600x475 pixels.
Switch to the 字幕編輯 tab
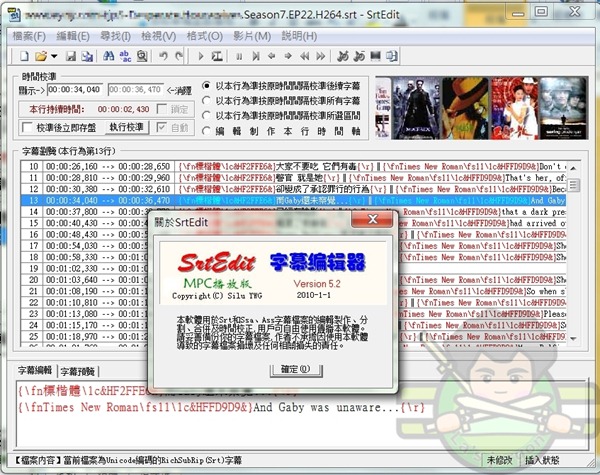(35, 370)
